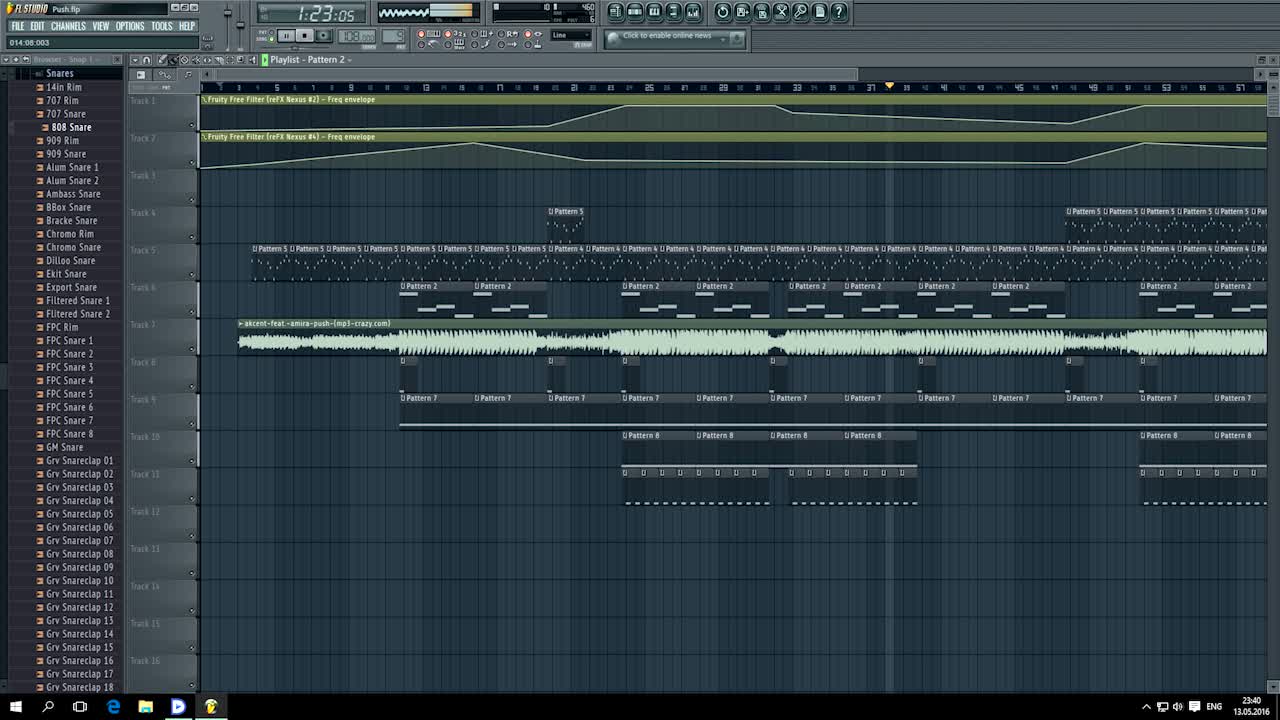Click the tempo display showing 108
Image resolution: width=1280 pixels, height=720 pixels.
[x=357, y=36]
